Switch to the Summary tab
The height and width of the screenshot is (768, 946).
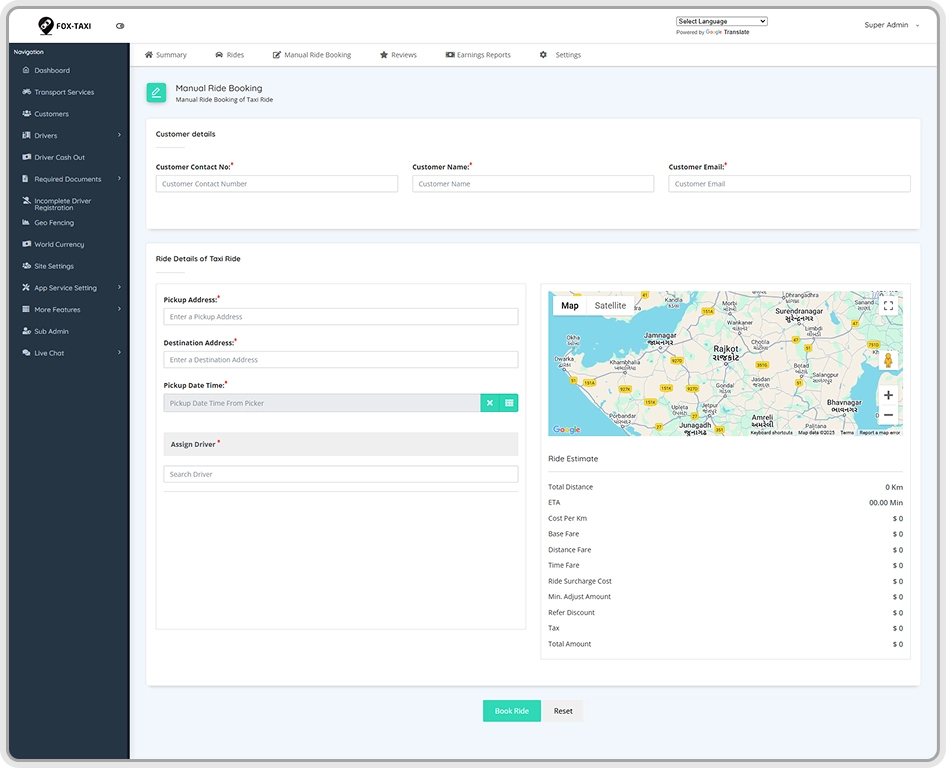coord(166,55)
